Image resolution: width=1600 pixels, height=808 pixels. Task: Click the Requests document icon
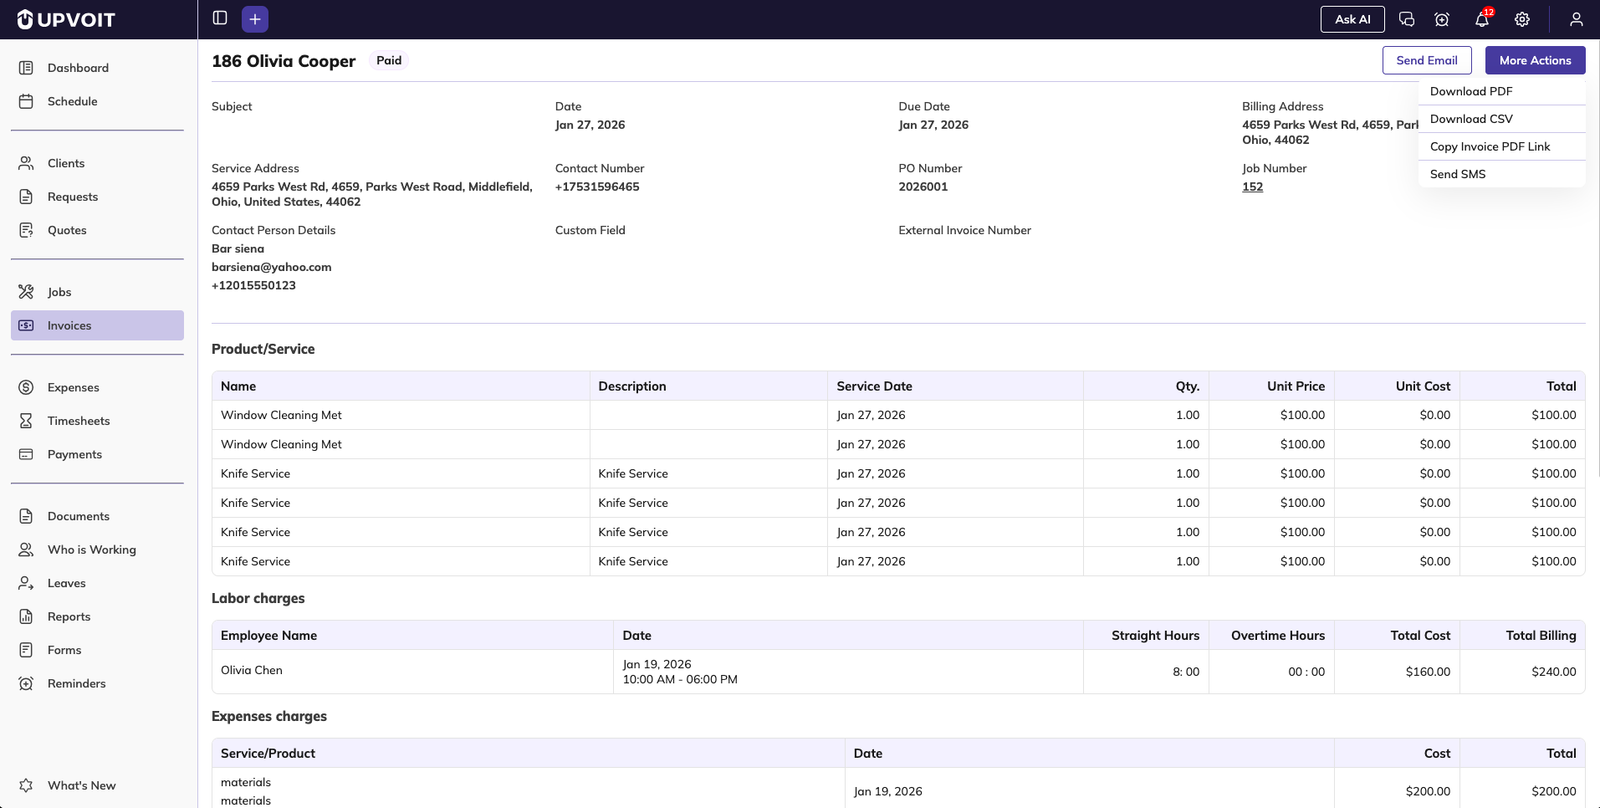coord(26,197)
